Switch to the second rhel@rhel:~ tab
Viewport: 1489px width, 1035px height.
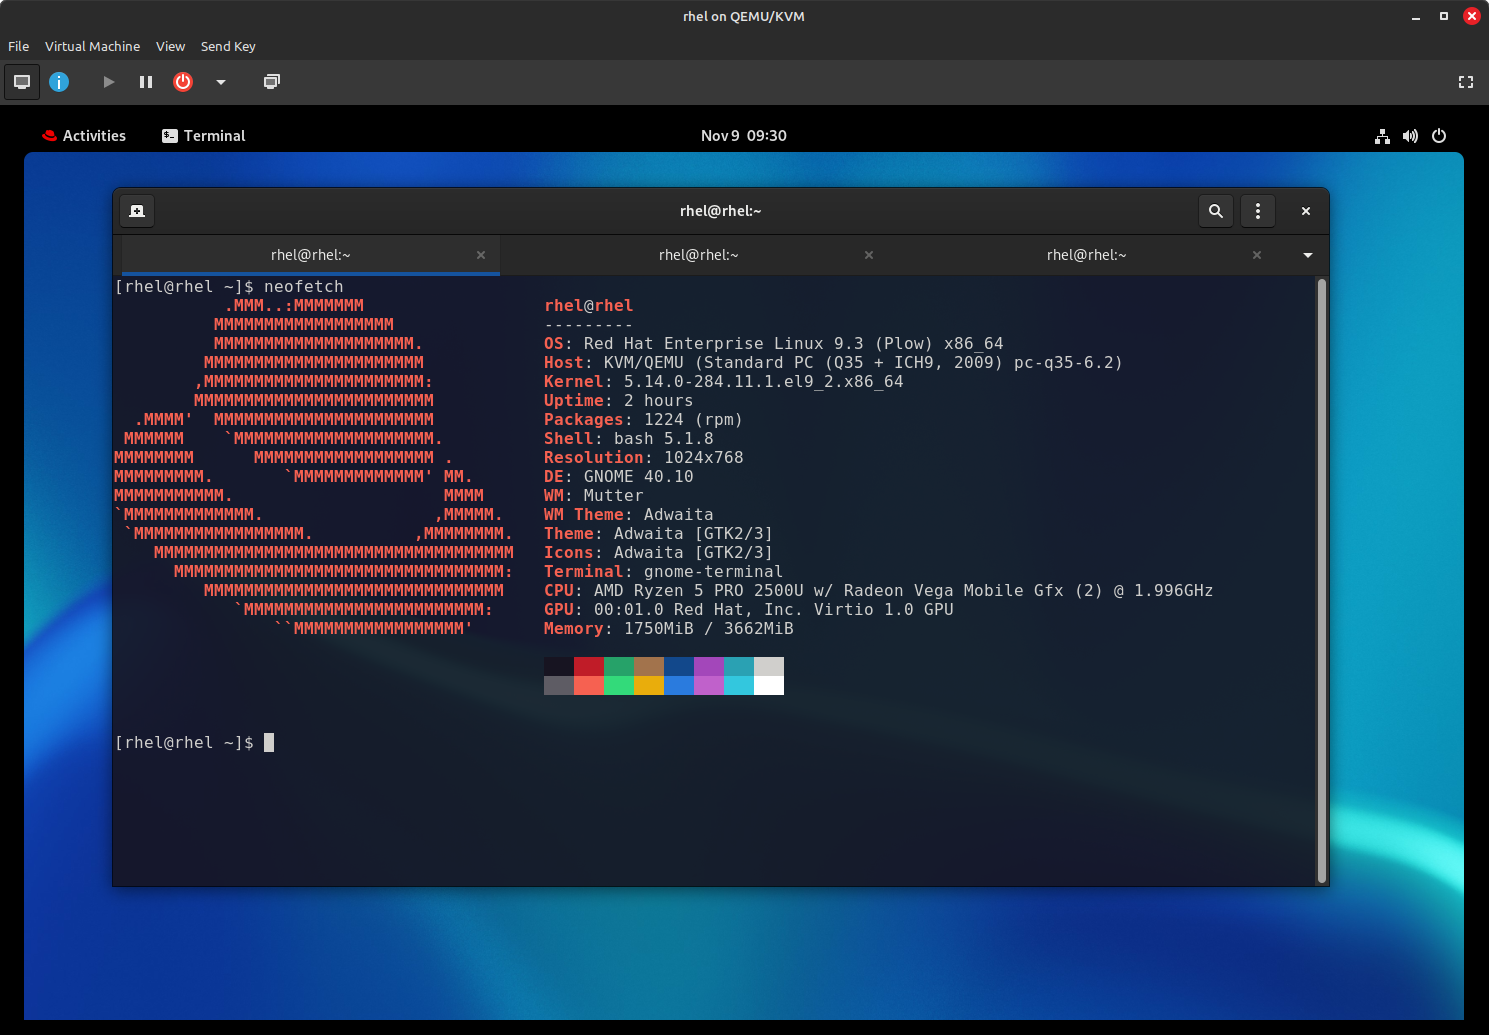click(699, 255)
